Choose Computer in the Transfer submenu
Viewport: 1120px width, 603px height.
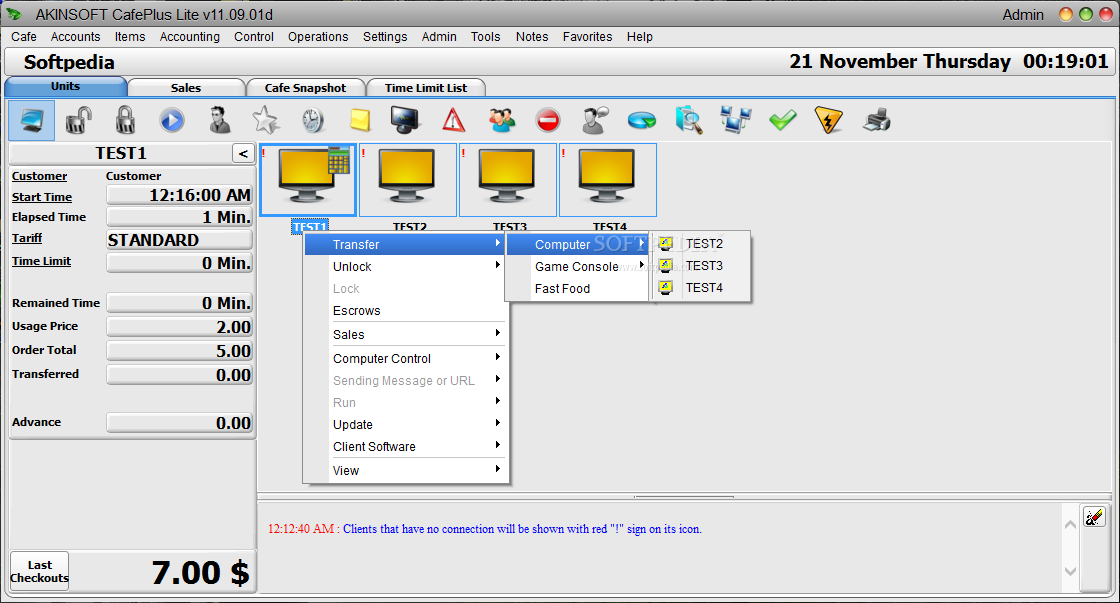point(577,244)
